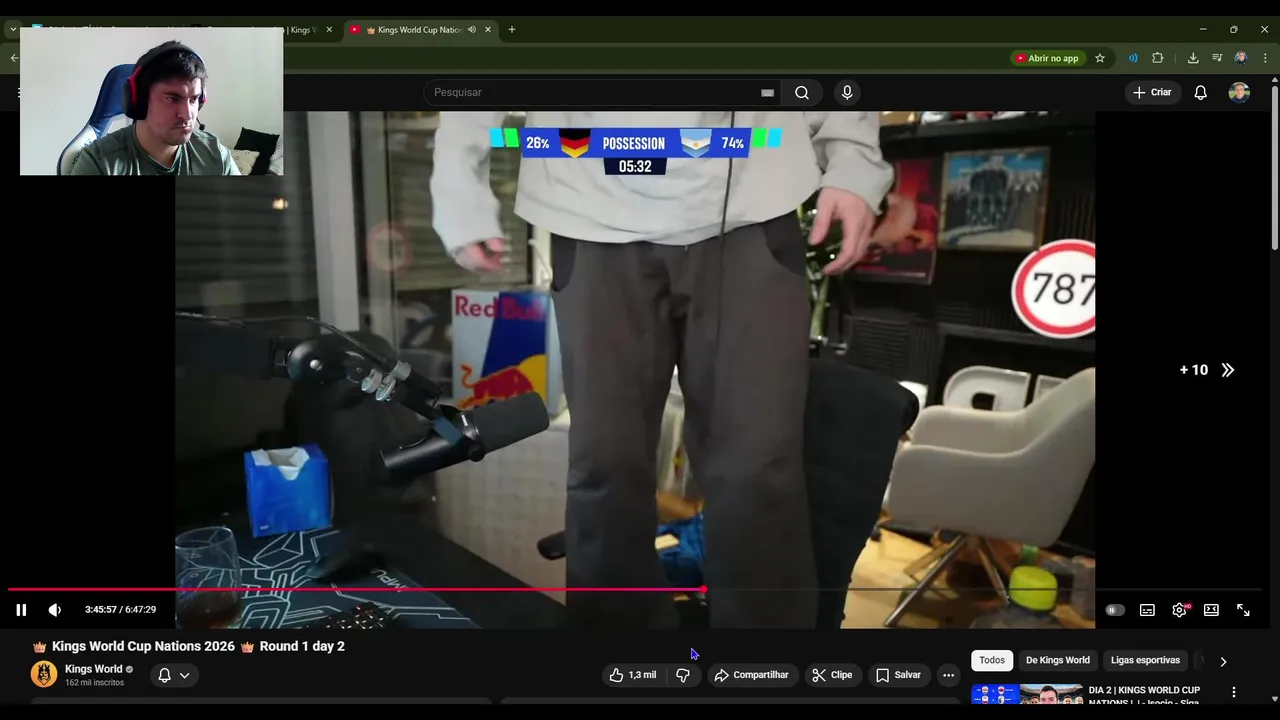
Task: Submit search with magnifier button
Action: pyautogui.click(x=802, y=92)
